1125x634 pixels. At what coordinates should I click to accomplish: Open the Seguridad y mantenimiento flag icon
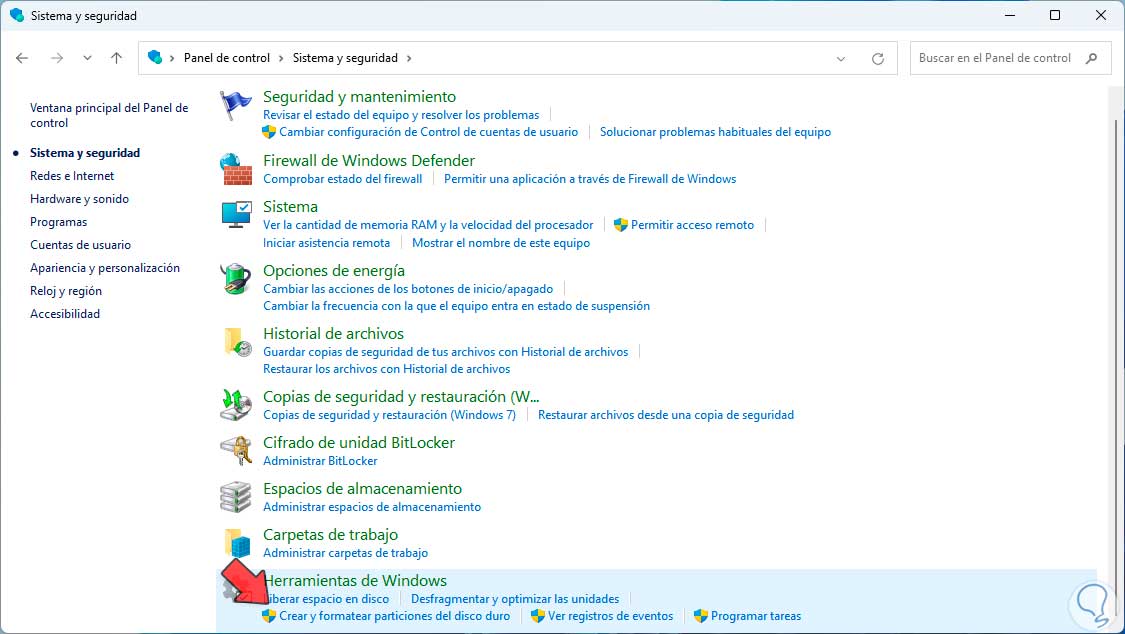click(x=235, y=106)
